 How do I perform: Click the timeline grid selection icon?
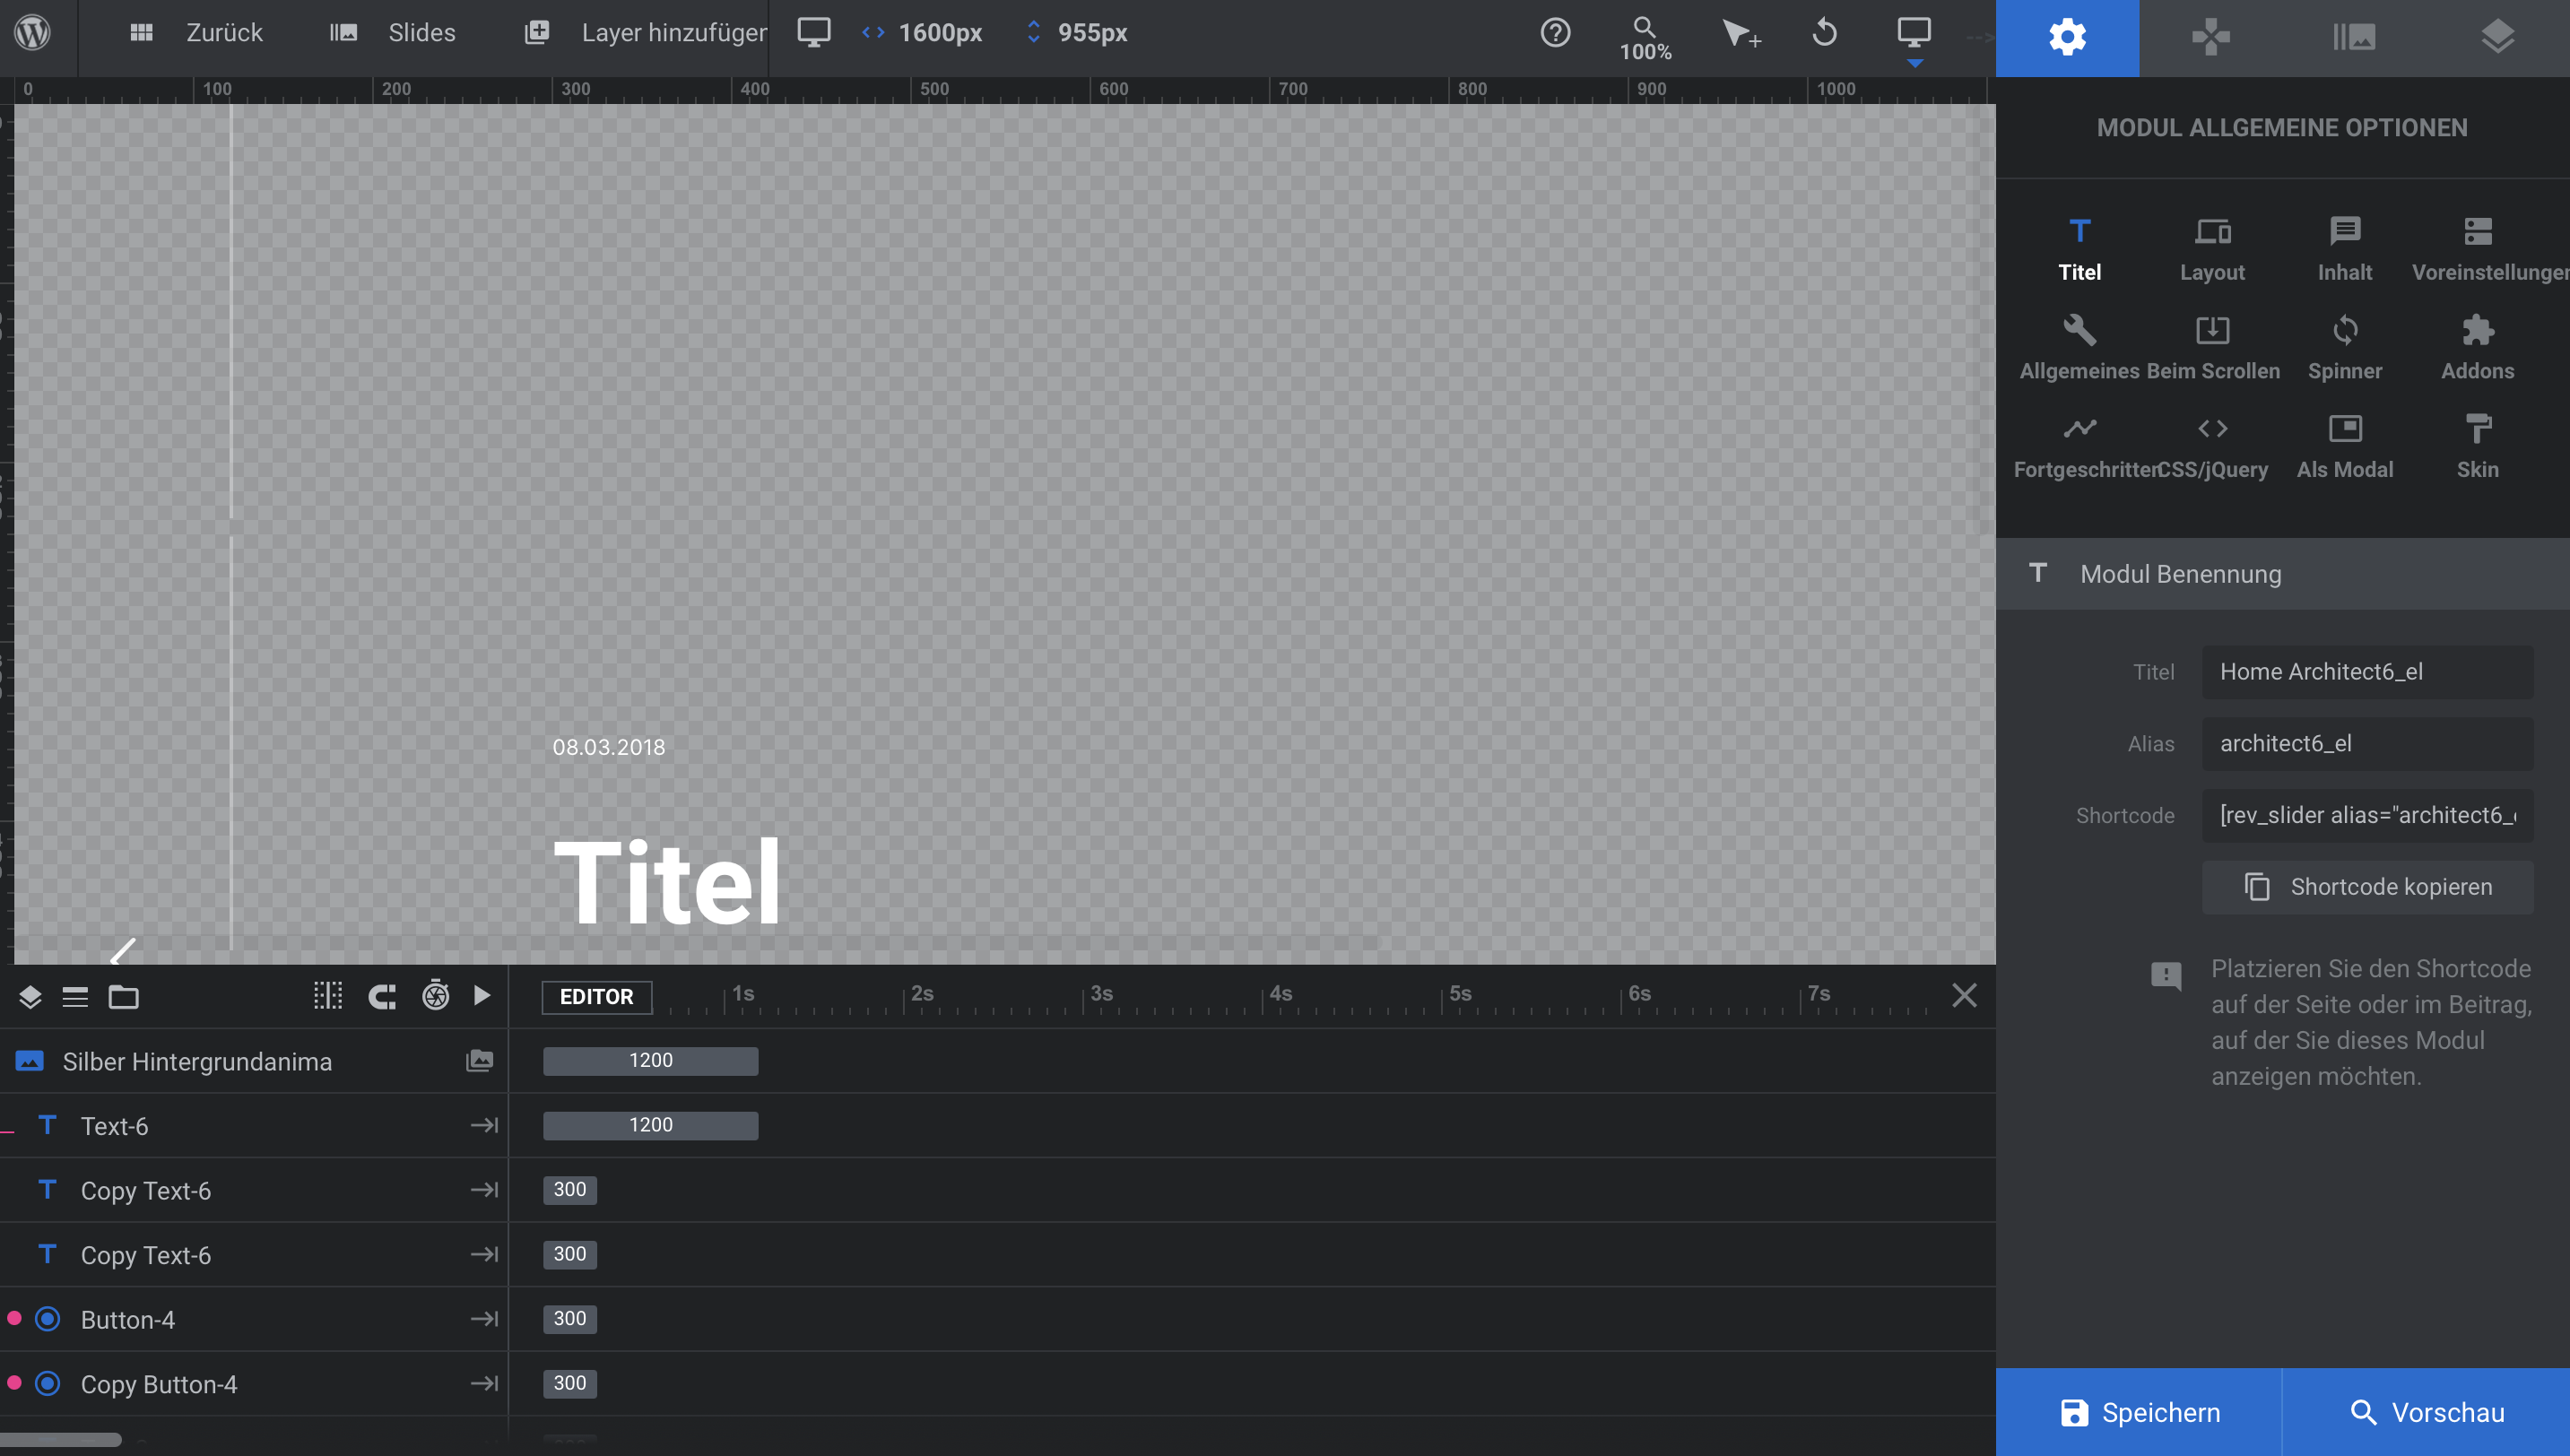pos(327,995)
